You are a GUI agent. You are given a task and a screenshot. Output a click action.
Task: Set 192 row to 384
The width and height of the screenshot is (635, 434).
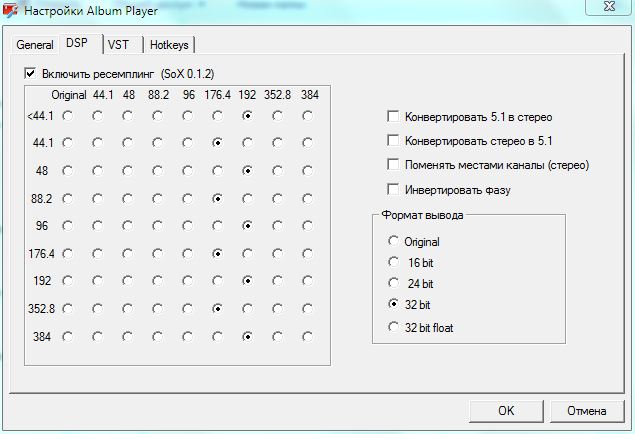pyautogui.click(x=307, y=281)
